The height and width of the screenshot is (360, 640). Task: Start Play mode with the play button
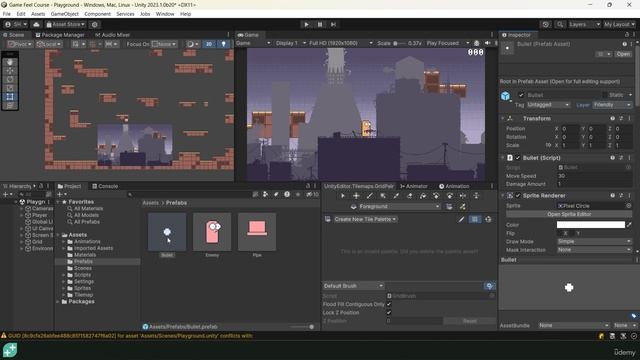(307, 24)
